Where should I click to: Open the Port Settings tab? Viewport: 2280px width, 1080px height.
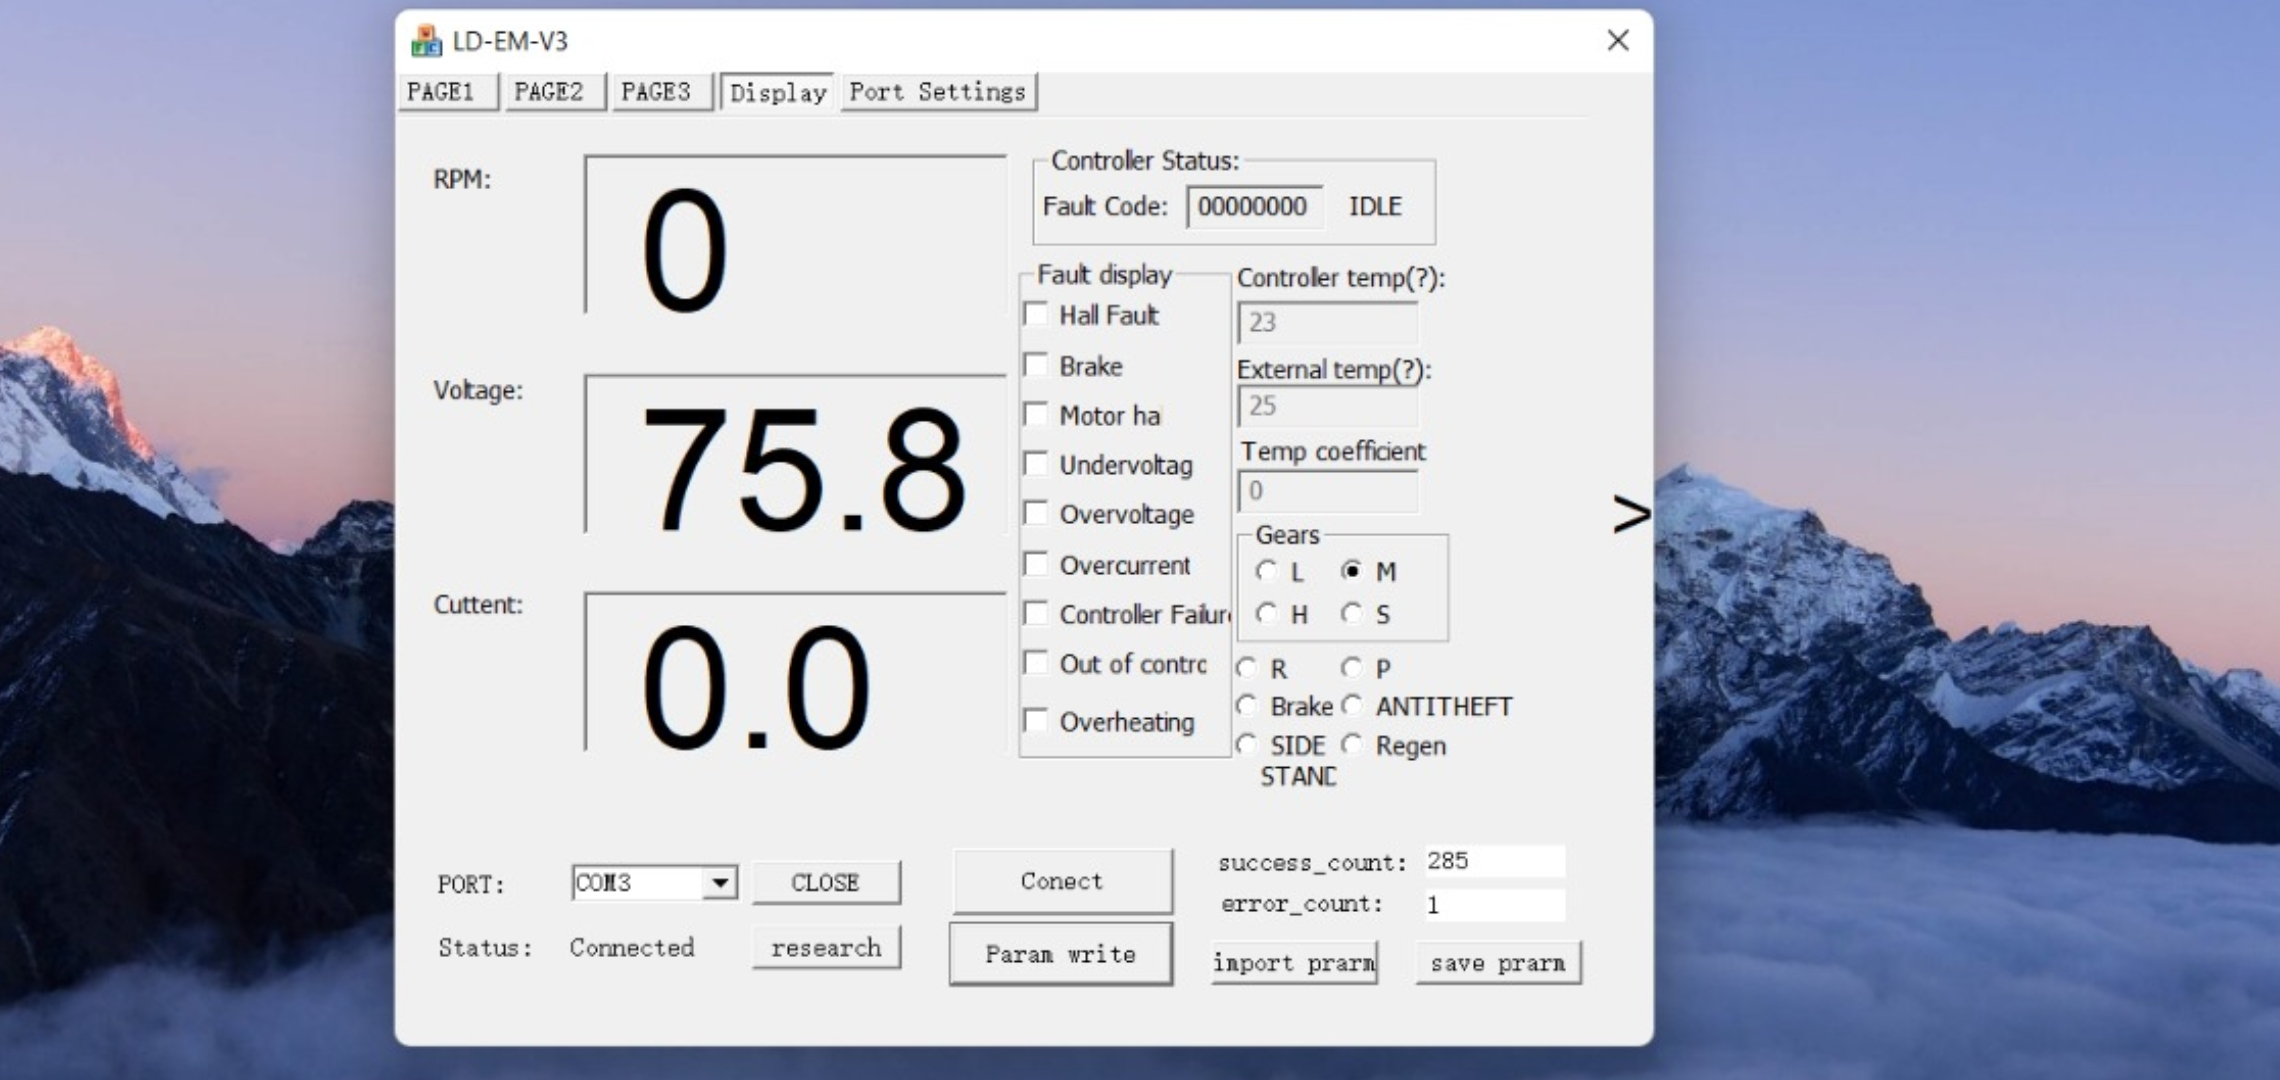937,92
